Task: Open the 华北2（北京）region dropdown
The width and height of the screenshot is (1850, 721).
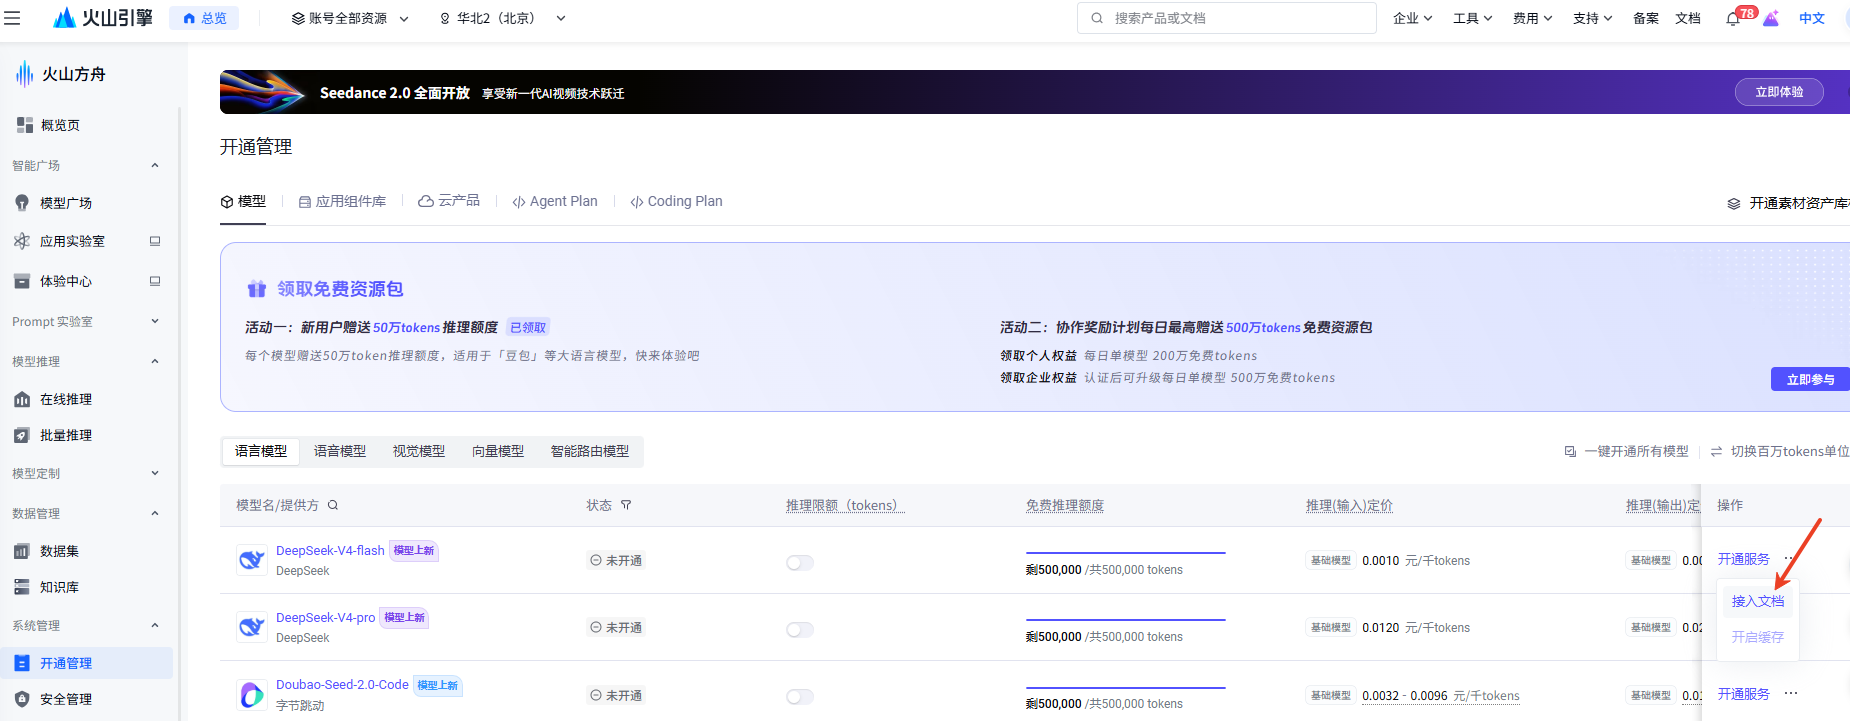Action: pyautogui.click(x=503, y=18)
